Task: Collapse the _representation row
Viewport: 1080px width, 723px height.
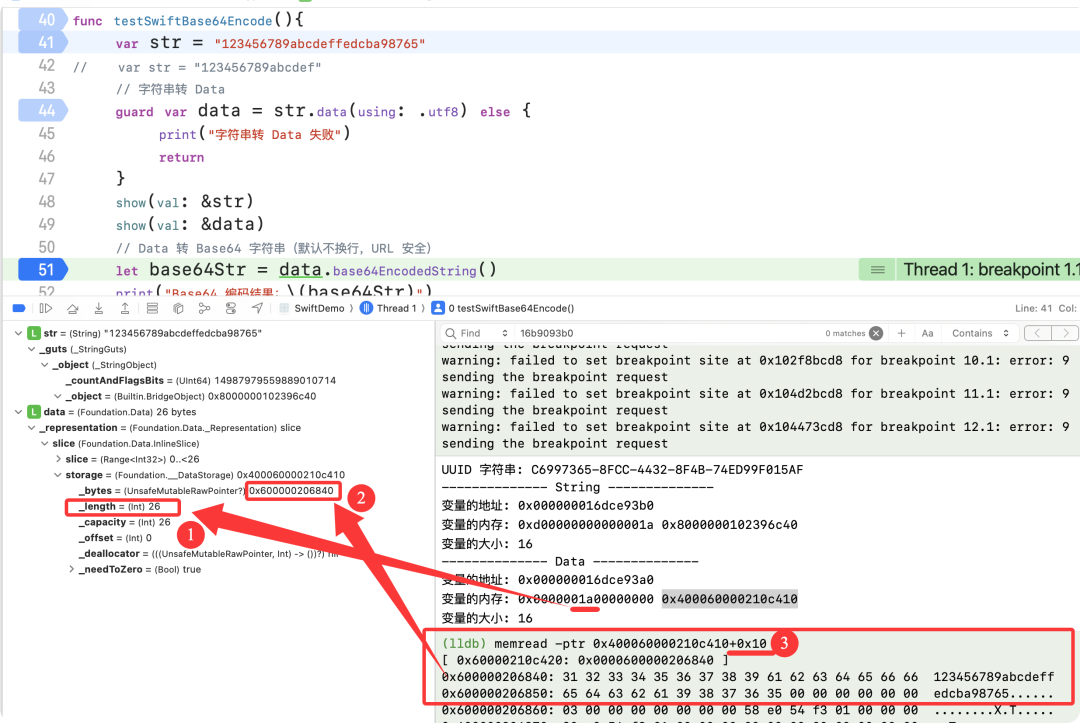Action: 31,428
